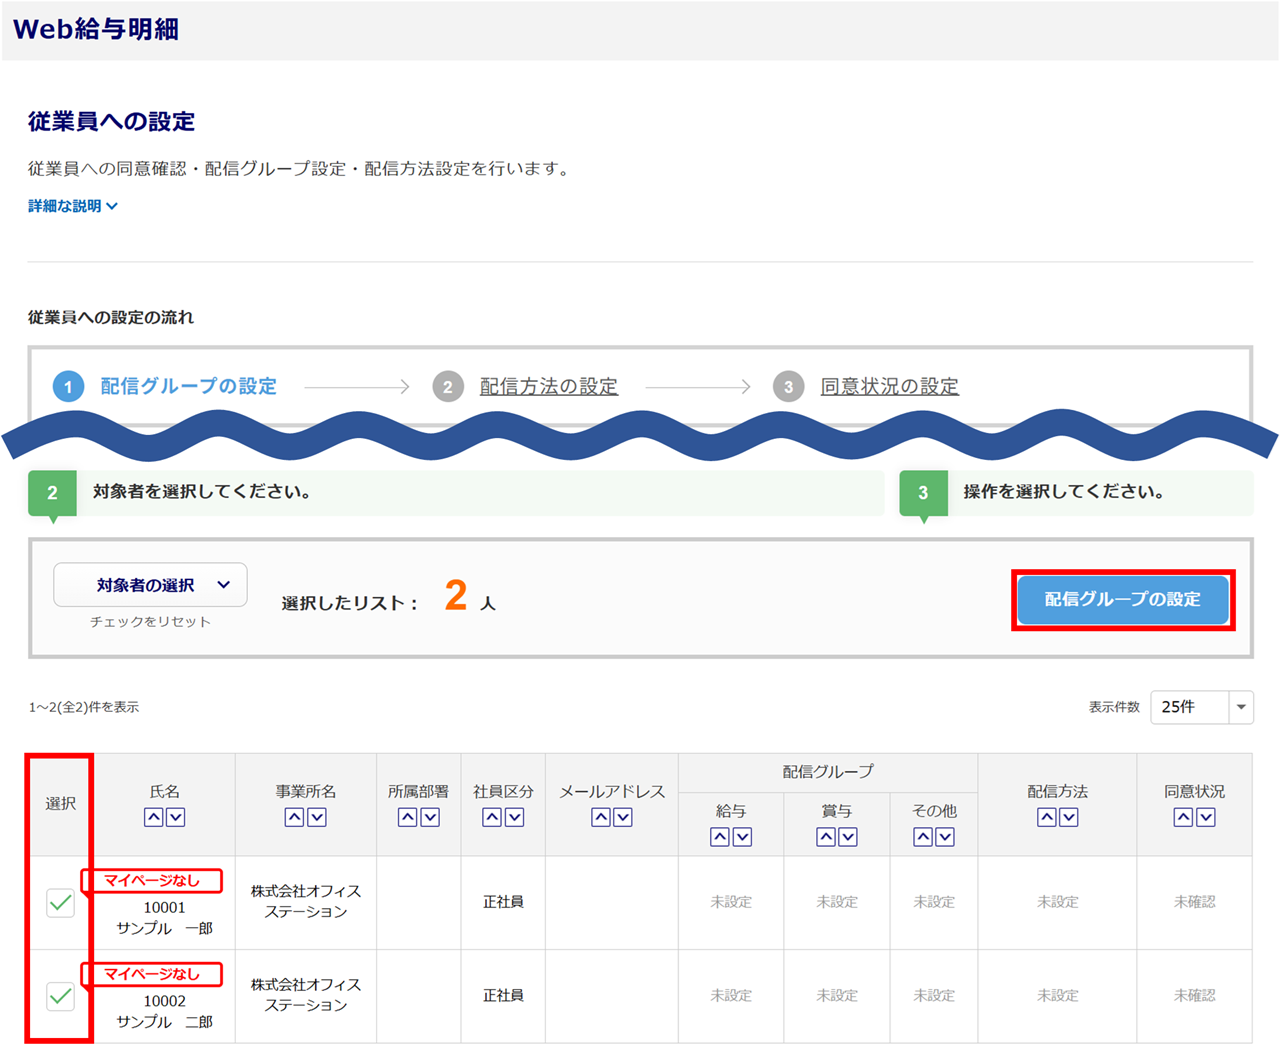Uncheck the checkbox for サンプル 一郎
Viewport: 1280px width, 1054px height.
click(61, 903)
